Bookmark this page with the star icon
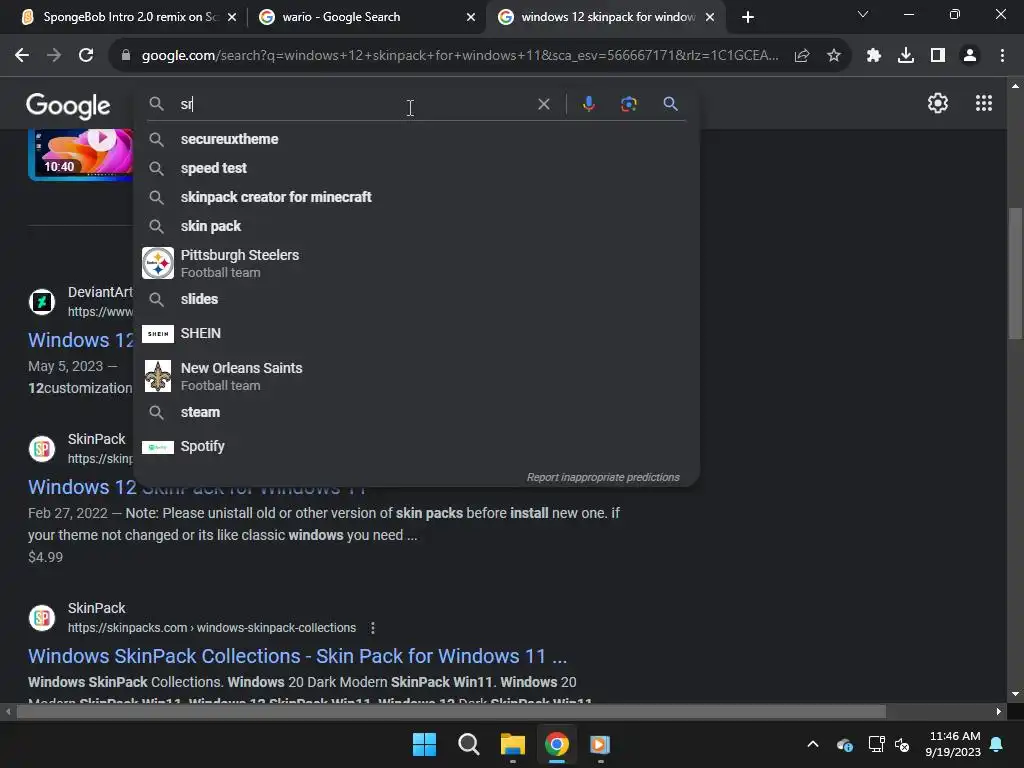Viewport: 1024px width, 768px height. click(x=833, y=56)
